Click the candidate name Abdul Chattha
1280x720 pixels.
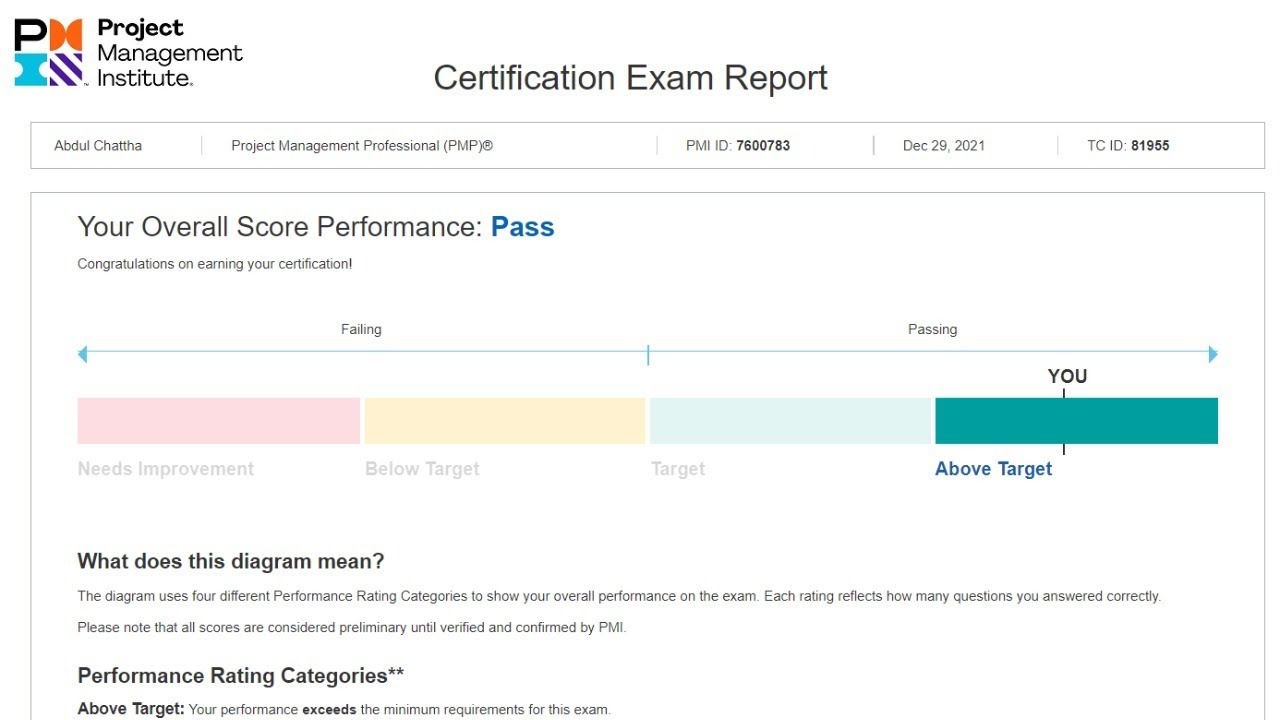98,146
